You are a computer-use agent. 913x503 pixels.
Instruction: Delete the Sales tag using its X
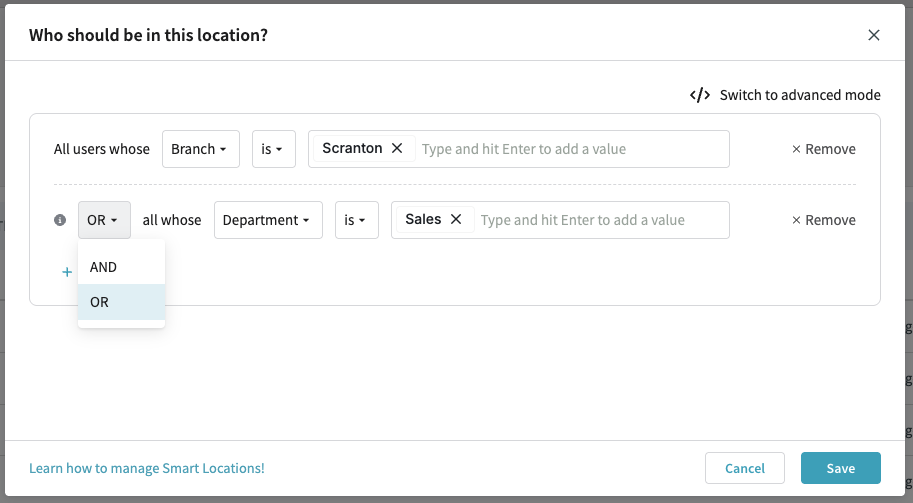pos(456,219)
